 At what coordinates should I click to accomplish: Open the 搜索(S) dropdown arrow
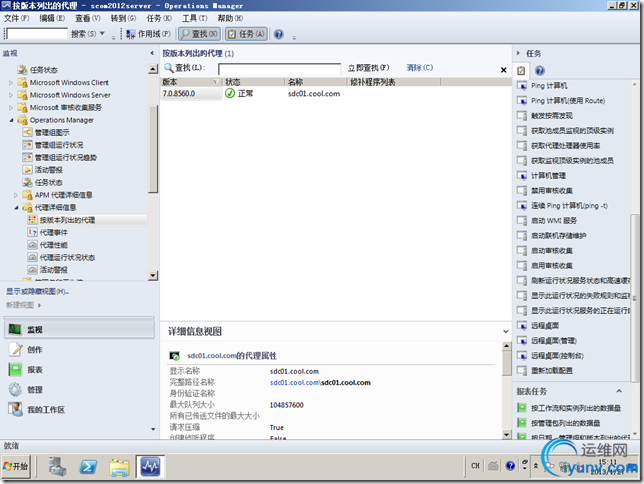(102, 34)
